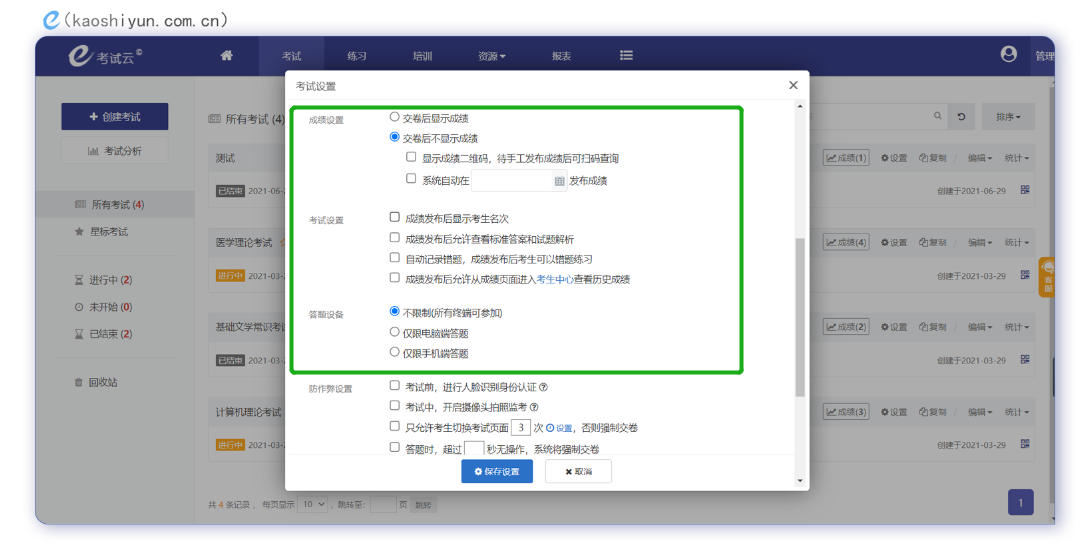Open the 排序 sort dropdown

(1008, 117)
